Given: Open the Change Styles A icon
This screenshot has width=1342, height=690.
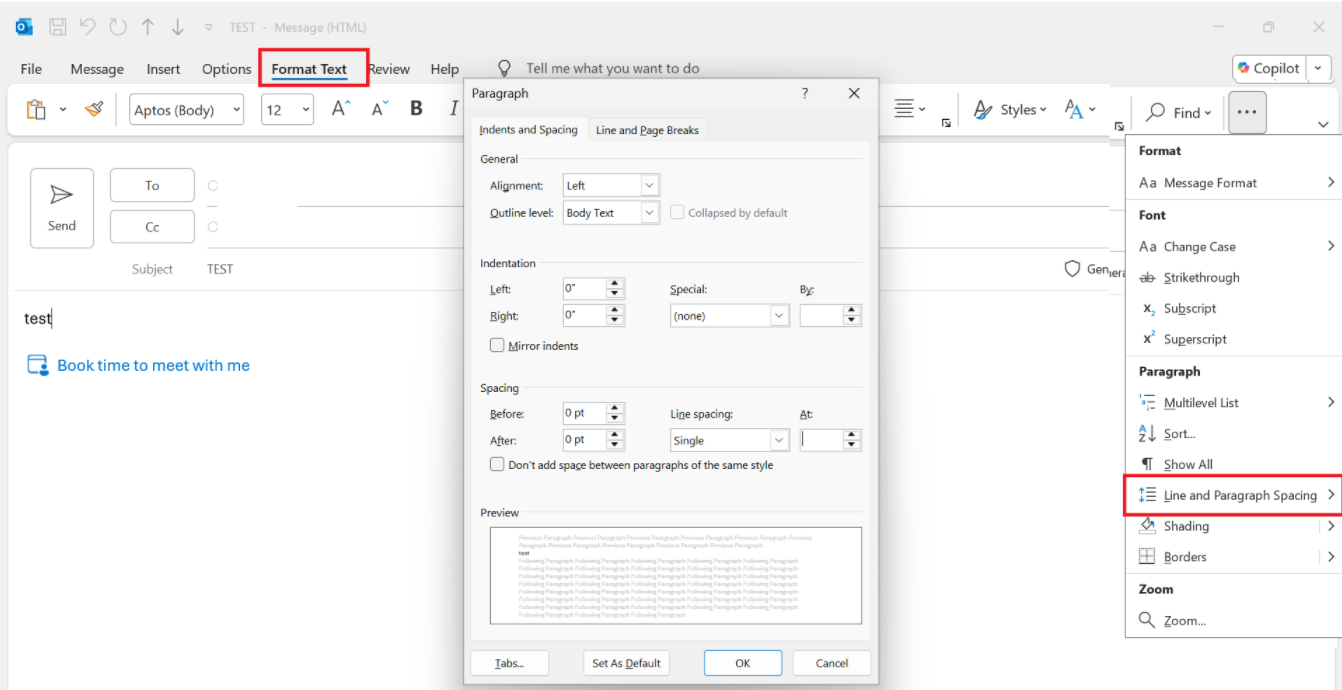Looking at the screenshot, I should point(1074,110).
